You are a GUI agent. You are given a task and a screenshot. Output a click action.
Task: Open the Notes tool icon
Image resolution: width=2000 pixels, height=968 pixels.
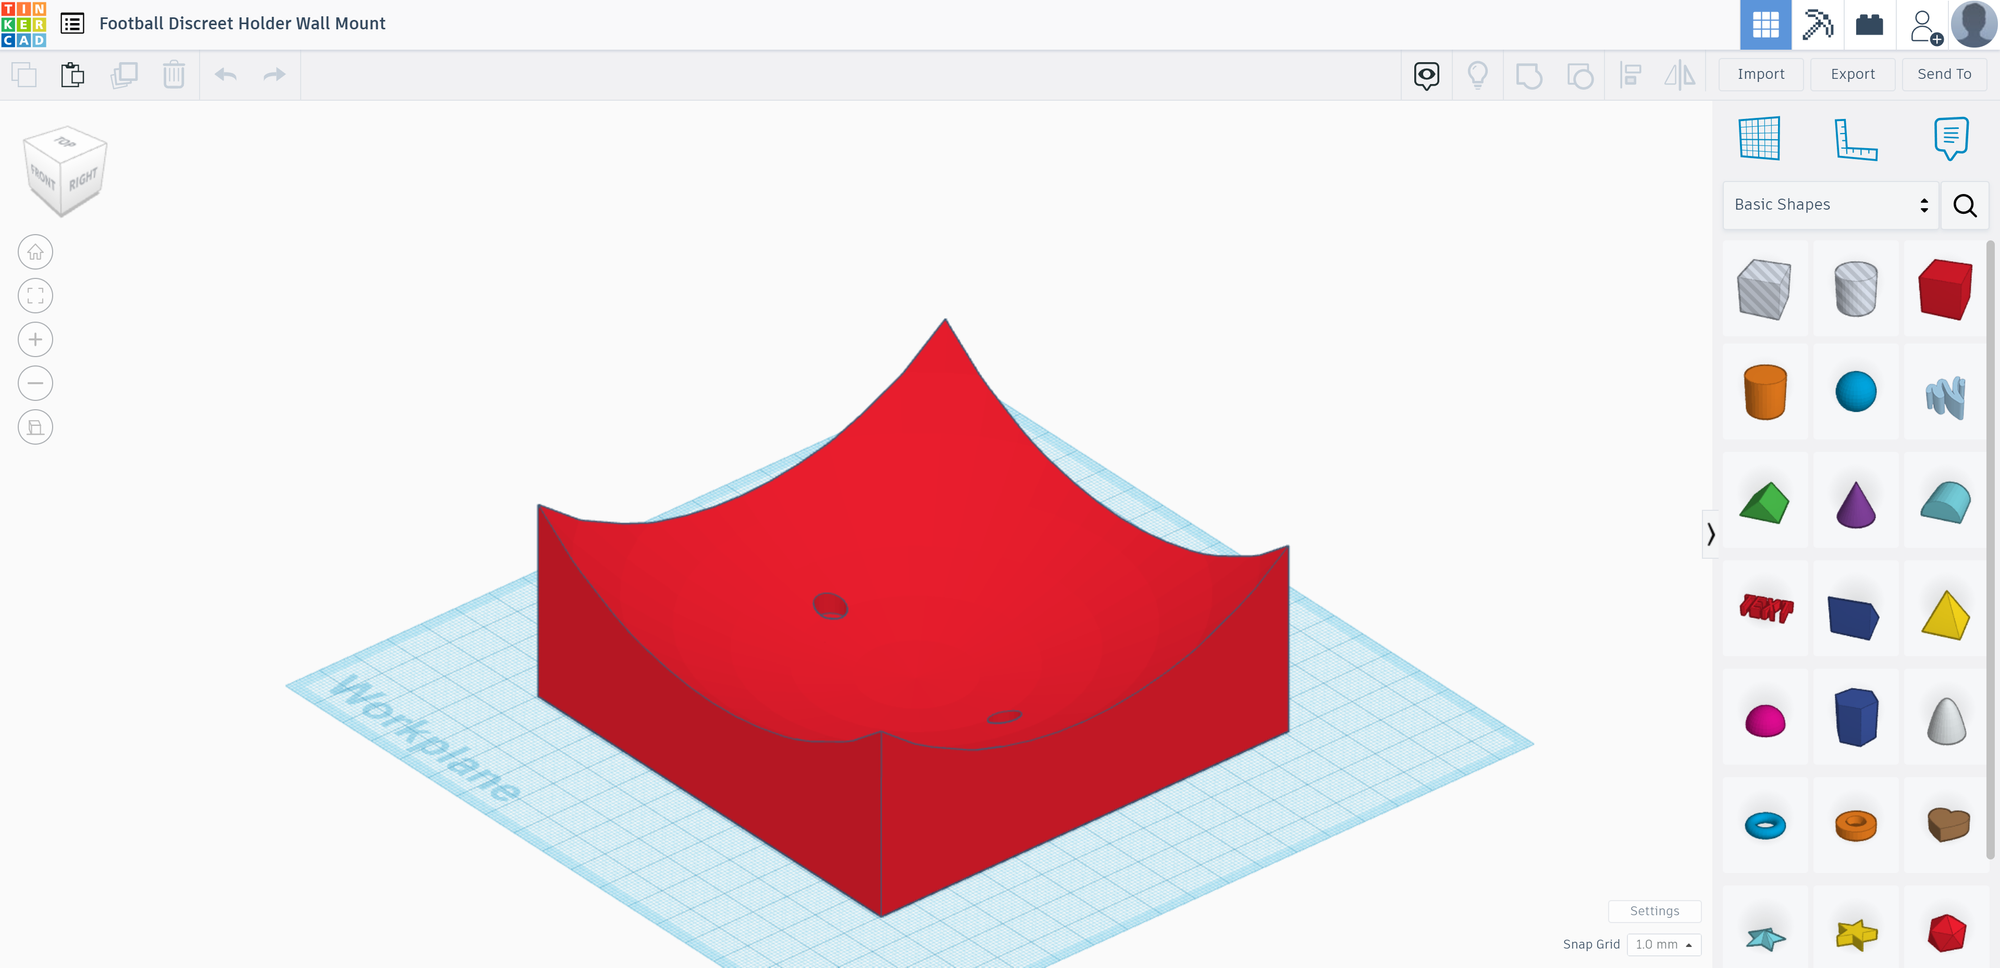1951,138
